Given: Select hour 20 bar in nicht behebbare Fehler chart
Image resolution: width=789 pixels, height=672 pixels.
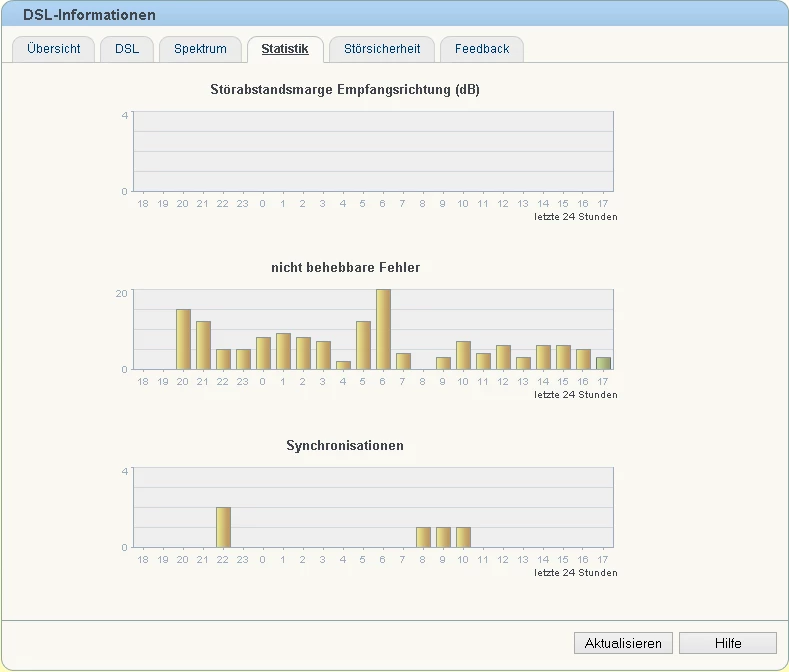Looking at the screenshot, I should [183, 340].
